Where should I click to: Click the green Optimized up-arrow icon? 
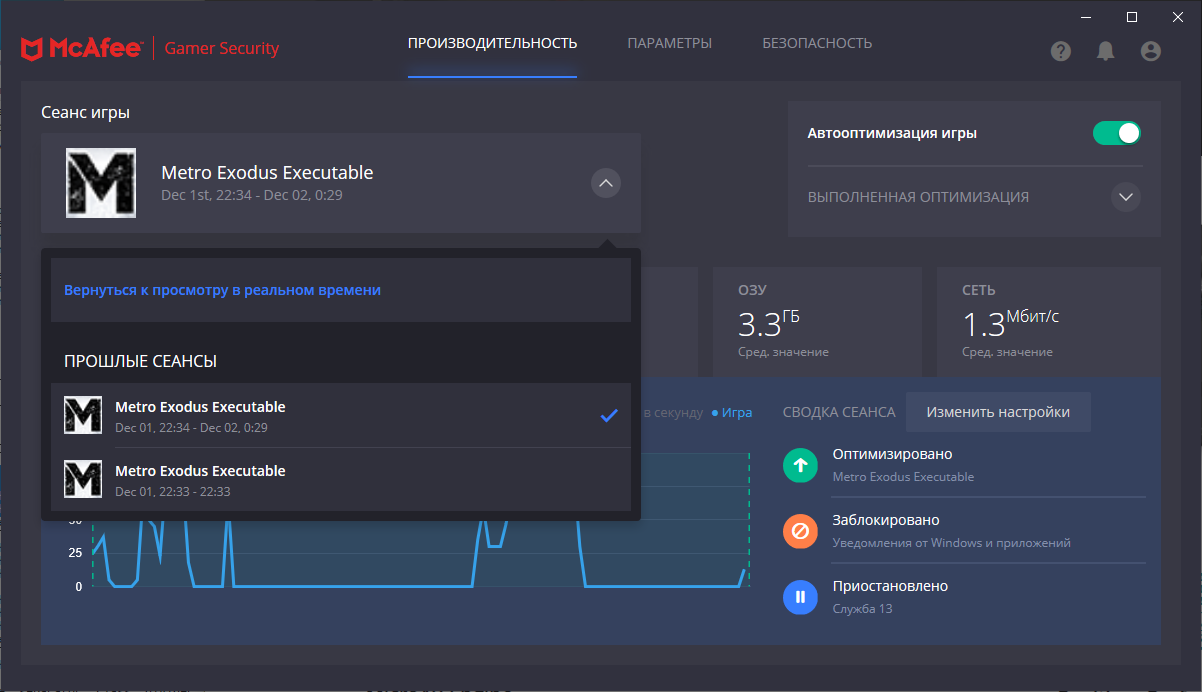(800, 465)
